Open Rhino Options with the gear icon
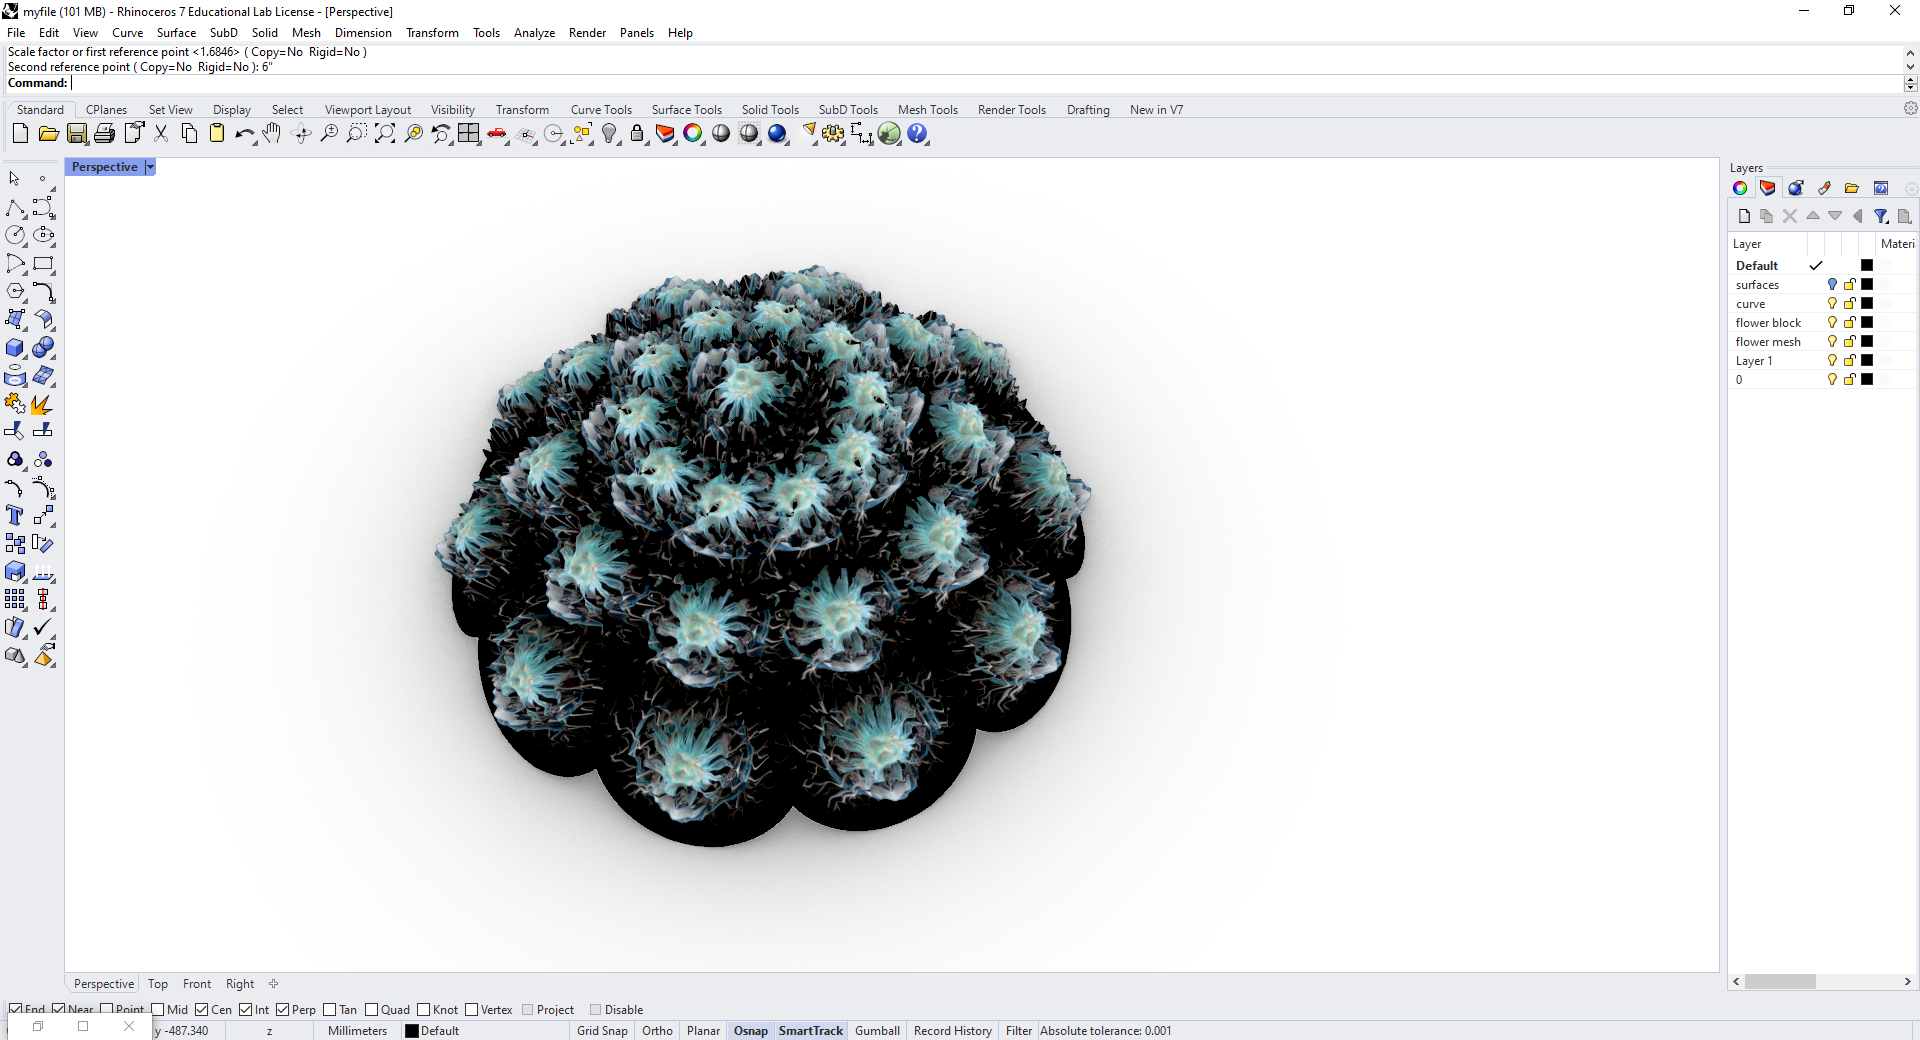Viewport: 1920px width, 1040px height. click(833, 134)
